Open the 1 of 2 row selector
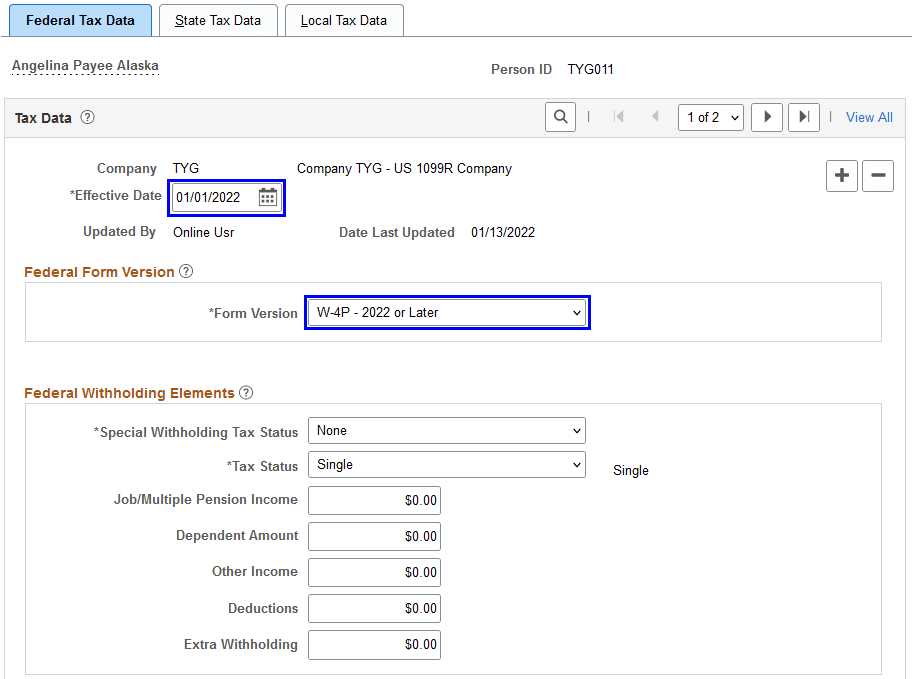 click(x=710, y=117)
